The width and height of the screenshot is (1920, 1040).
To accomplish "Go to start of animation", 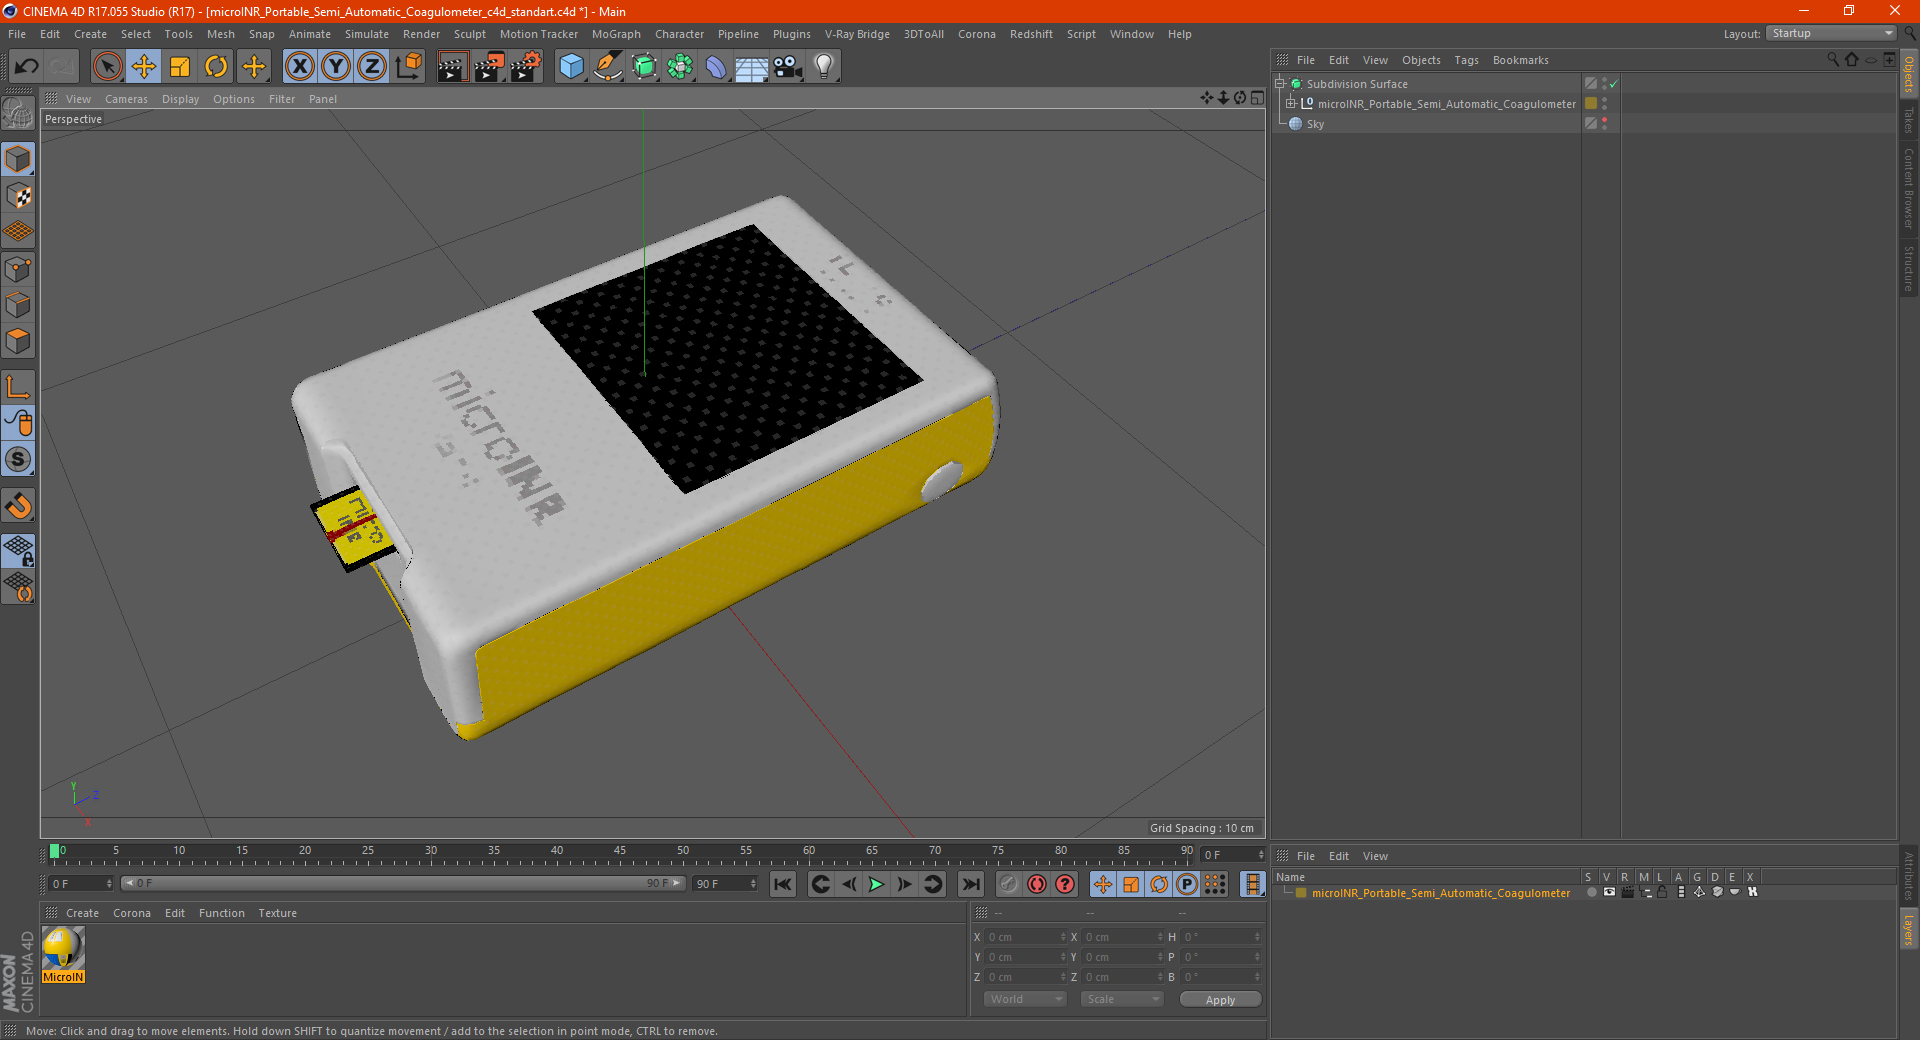I will 783,884.
